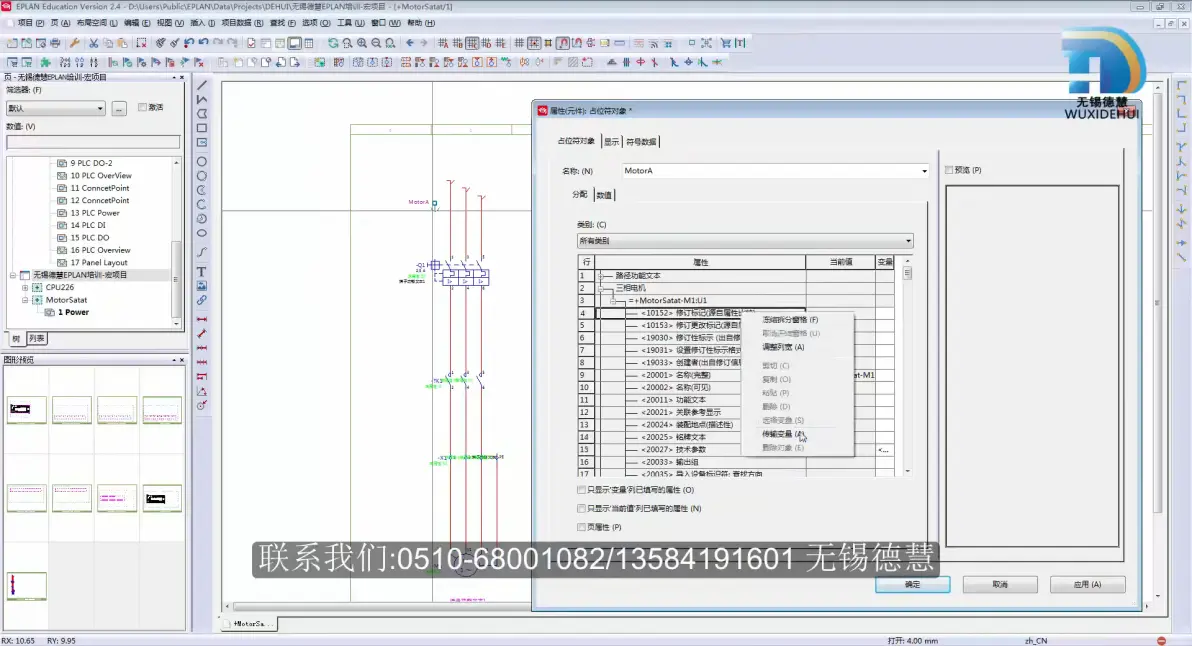Select the Circle drawing tool
Viewport: 1192px width, 646px height.
(202, 161)
